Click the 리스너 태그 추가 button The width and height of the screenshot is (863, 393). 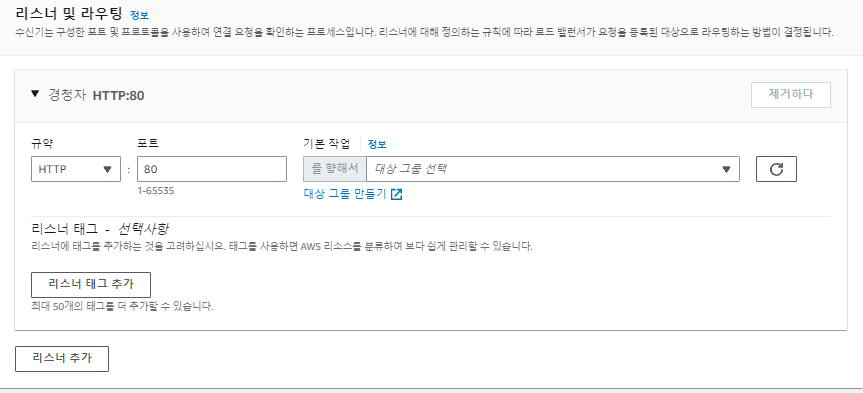click(x=91, y=285)
